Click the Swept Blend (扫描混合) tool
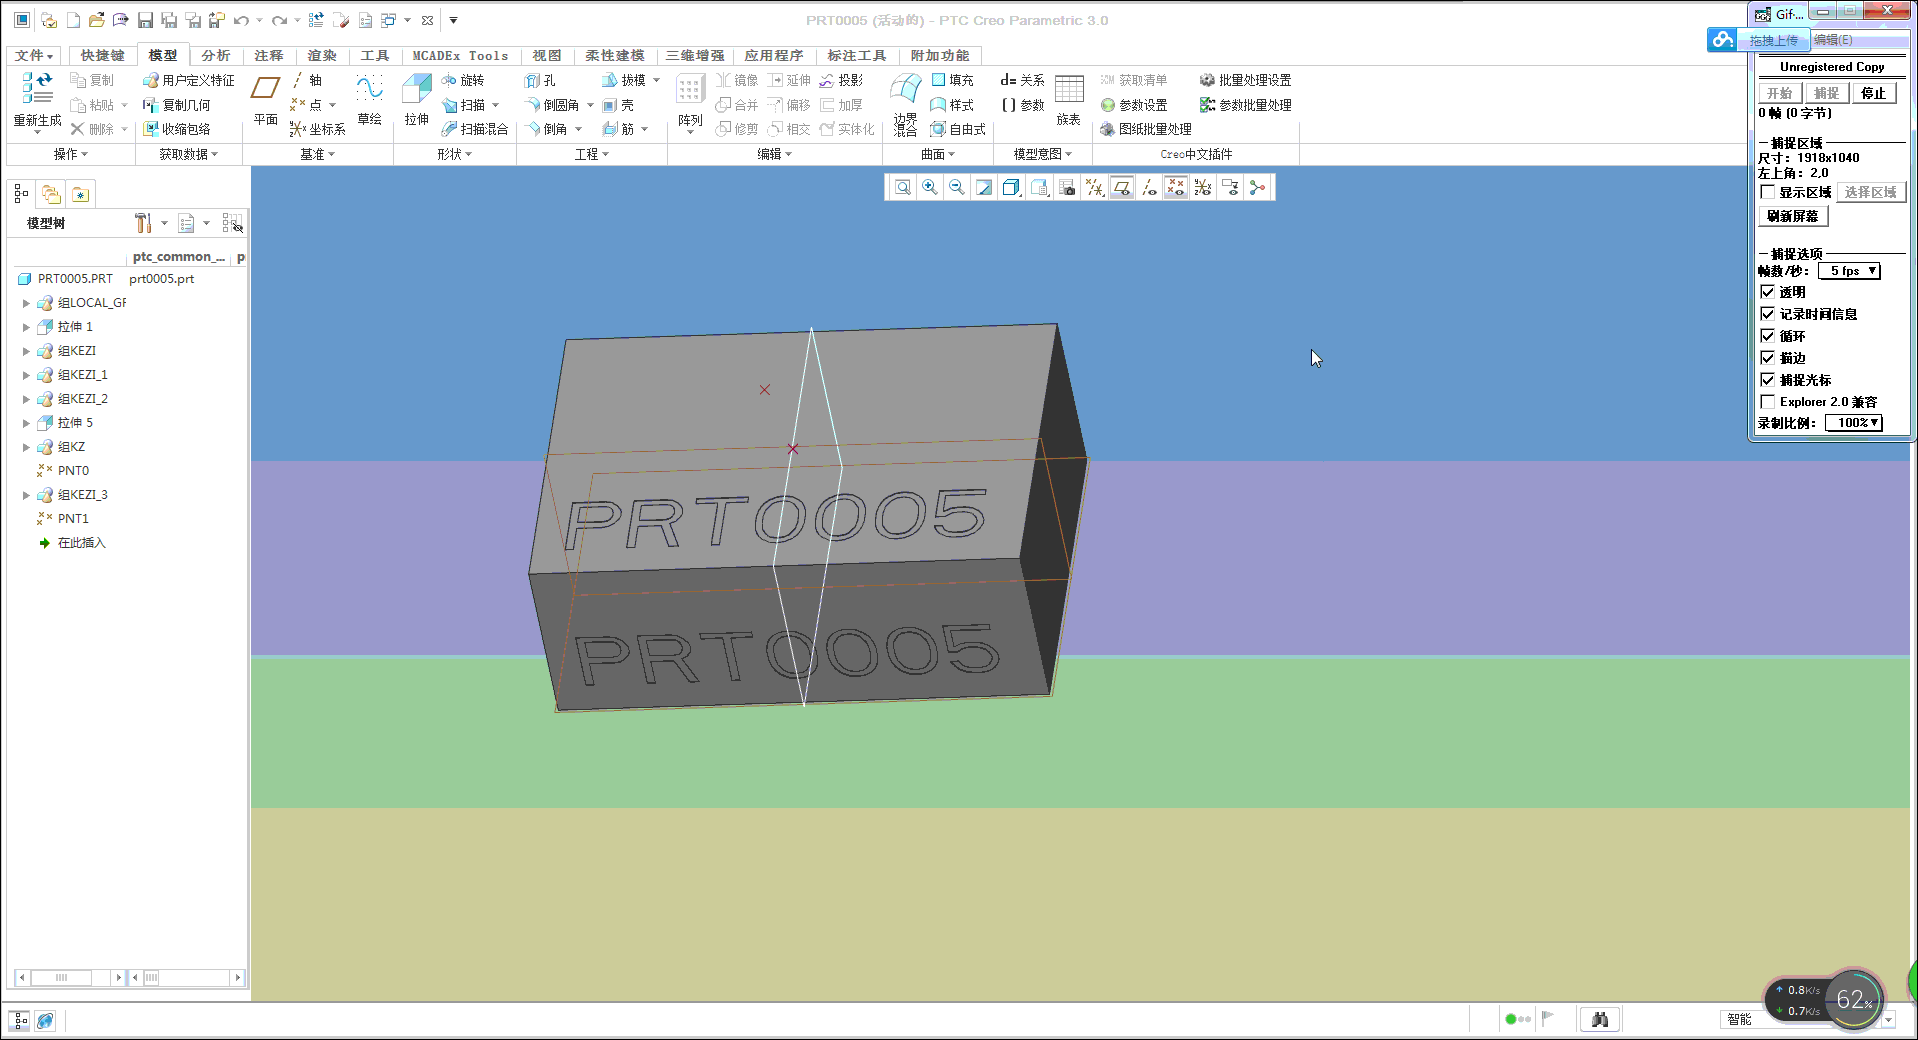The height and width of the screenshot is (1040, 1918). point(475,129)
